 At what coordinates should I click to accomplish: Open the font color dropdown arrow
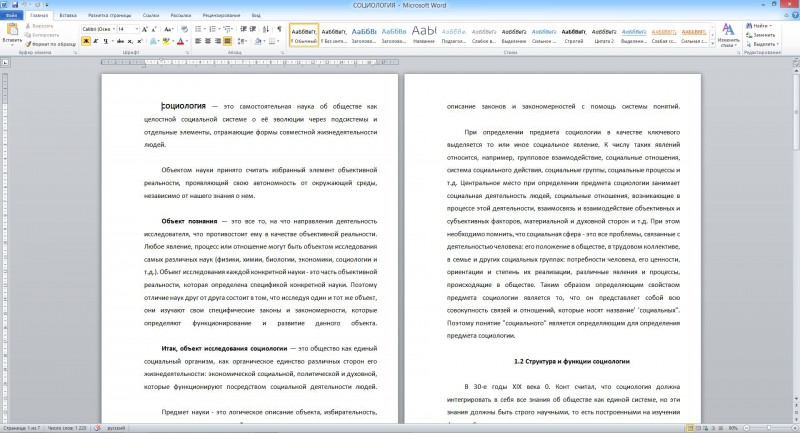click(186, 41)
